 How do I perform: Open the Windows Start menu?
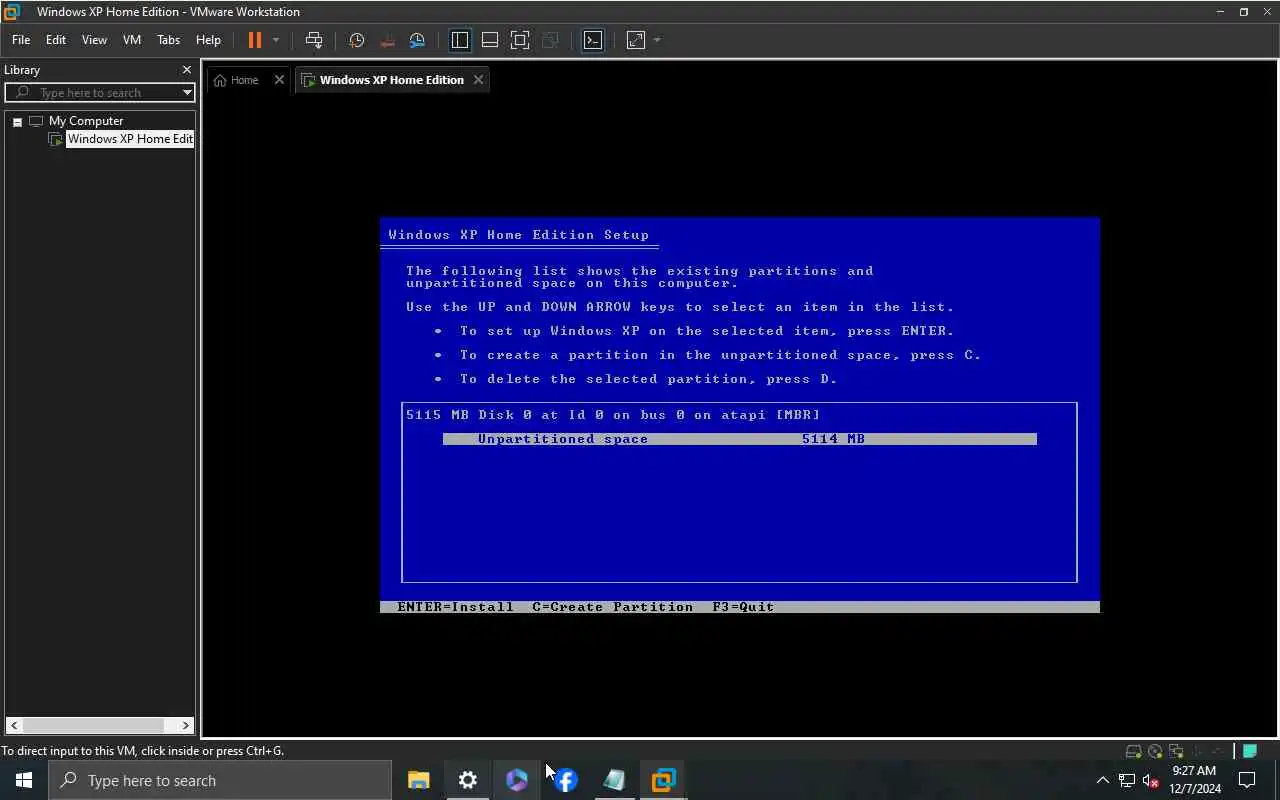[24, 780]
